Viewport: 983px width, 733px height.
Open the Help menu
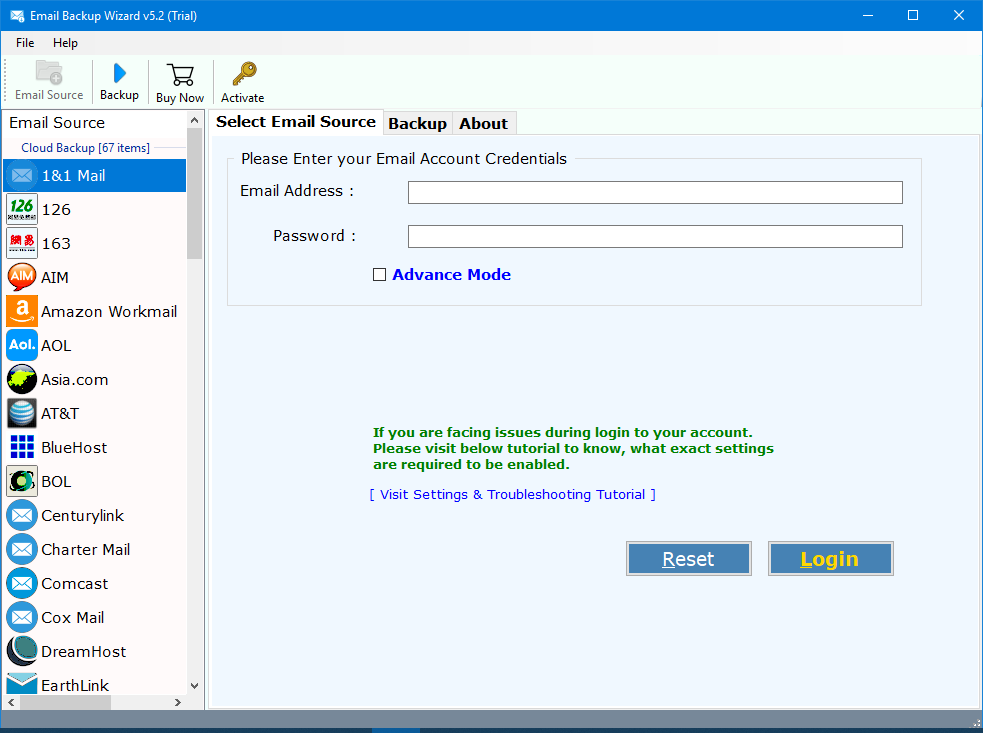pyautogui.click(x=65, y=43)
